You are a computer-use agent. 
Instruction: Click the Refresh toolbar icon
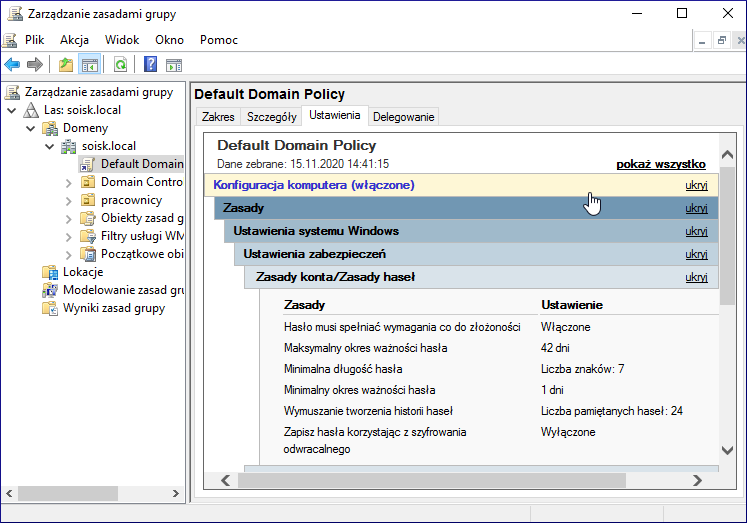click(121, 64)
